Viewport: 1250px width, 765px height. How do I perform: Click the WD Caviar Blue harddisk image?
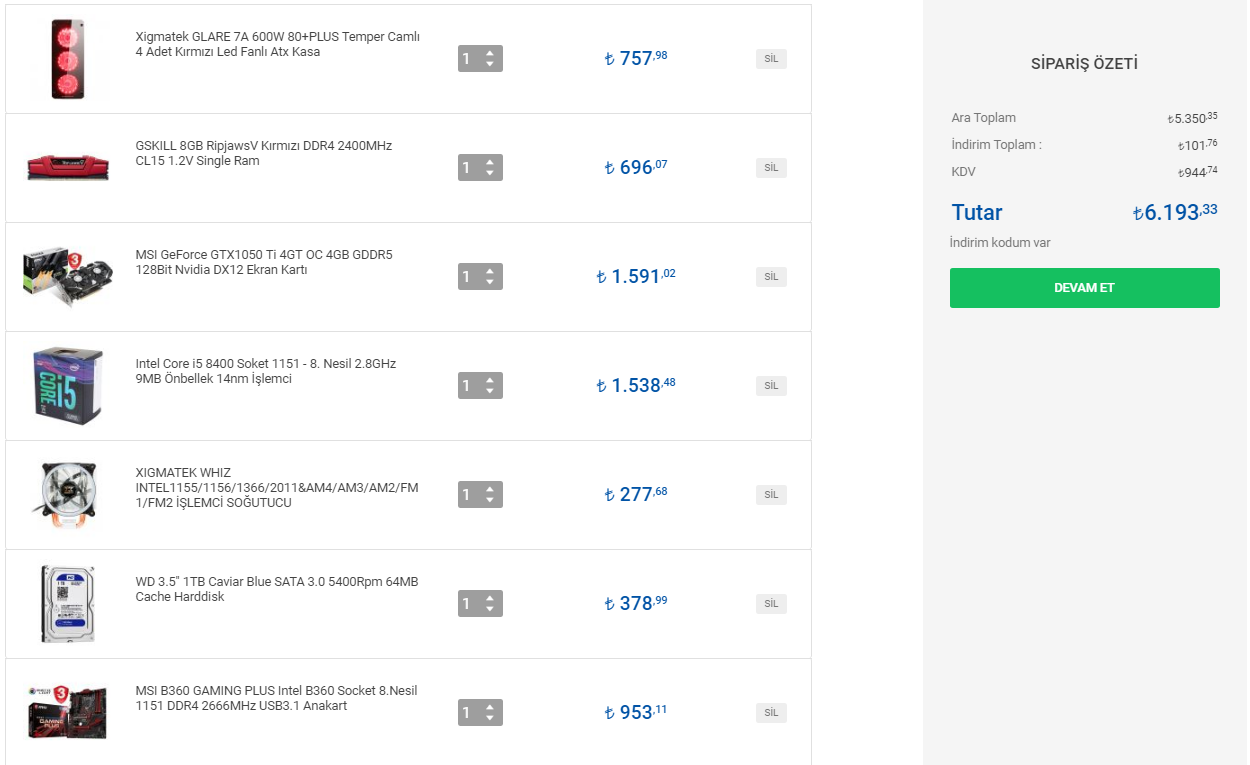click(x=67, y=603)
